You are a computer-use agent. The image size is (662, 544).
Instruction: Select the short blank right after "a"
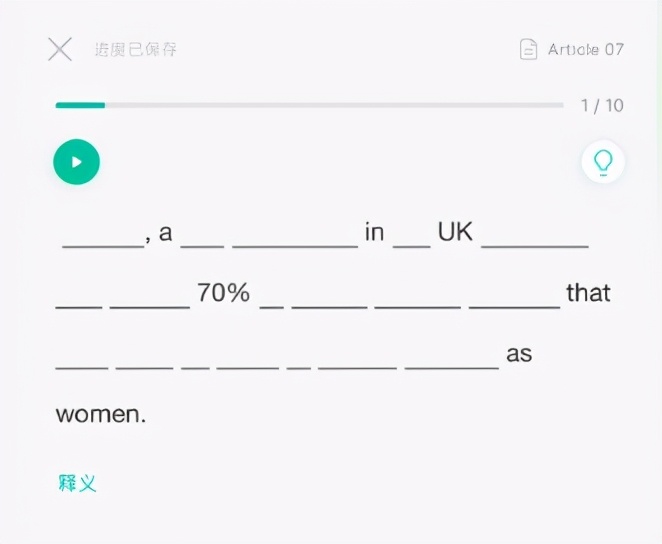point(203,236)
